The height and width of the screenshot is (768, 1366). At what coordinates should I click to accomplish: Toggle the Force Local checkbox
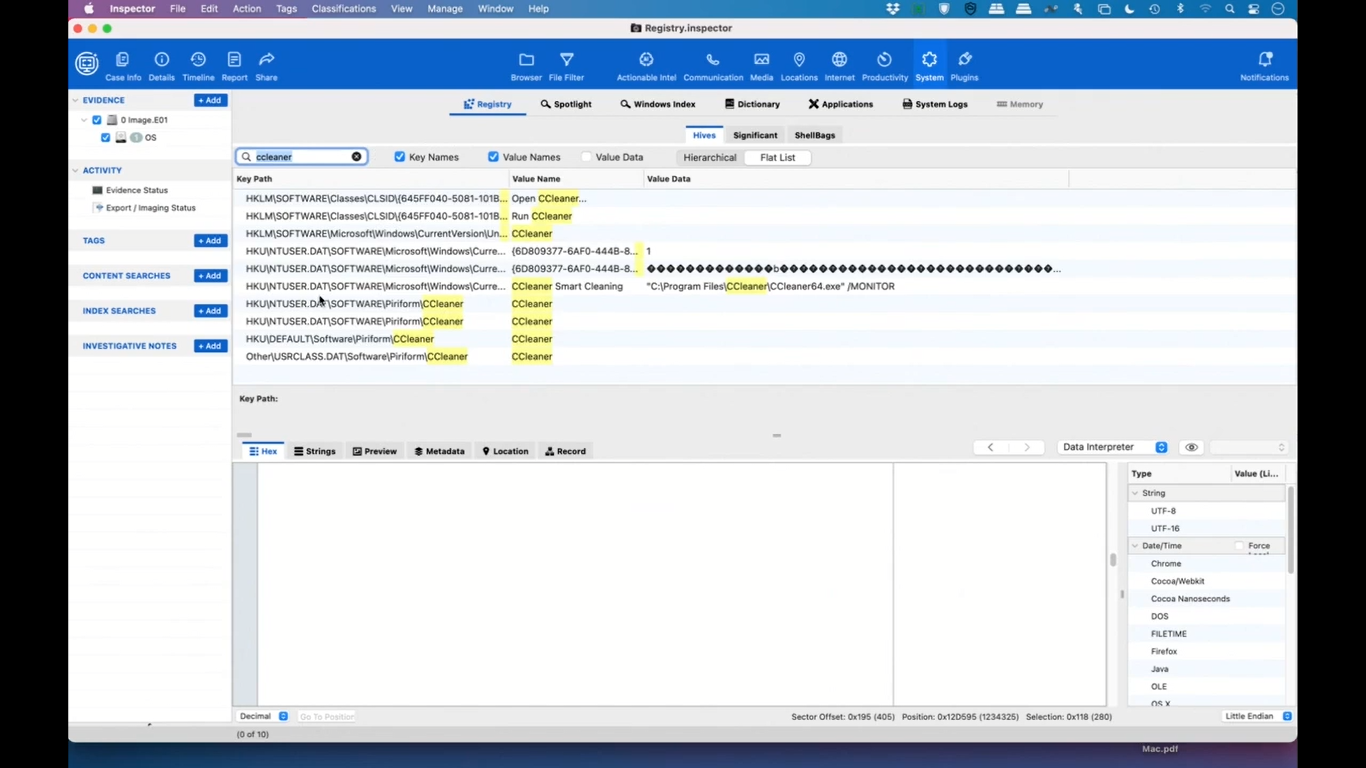(1239, 546)
